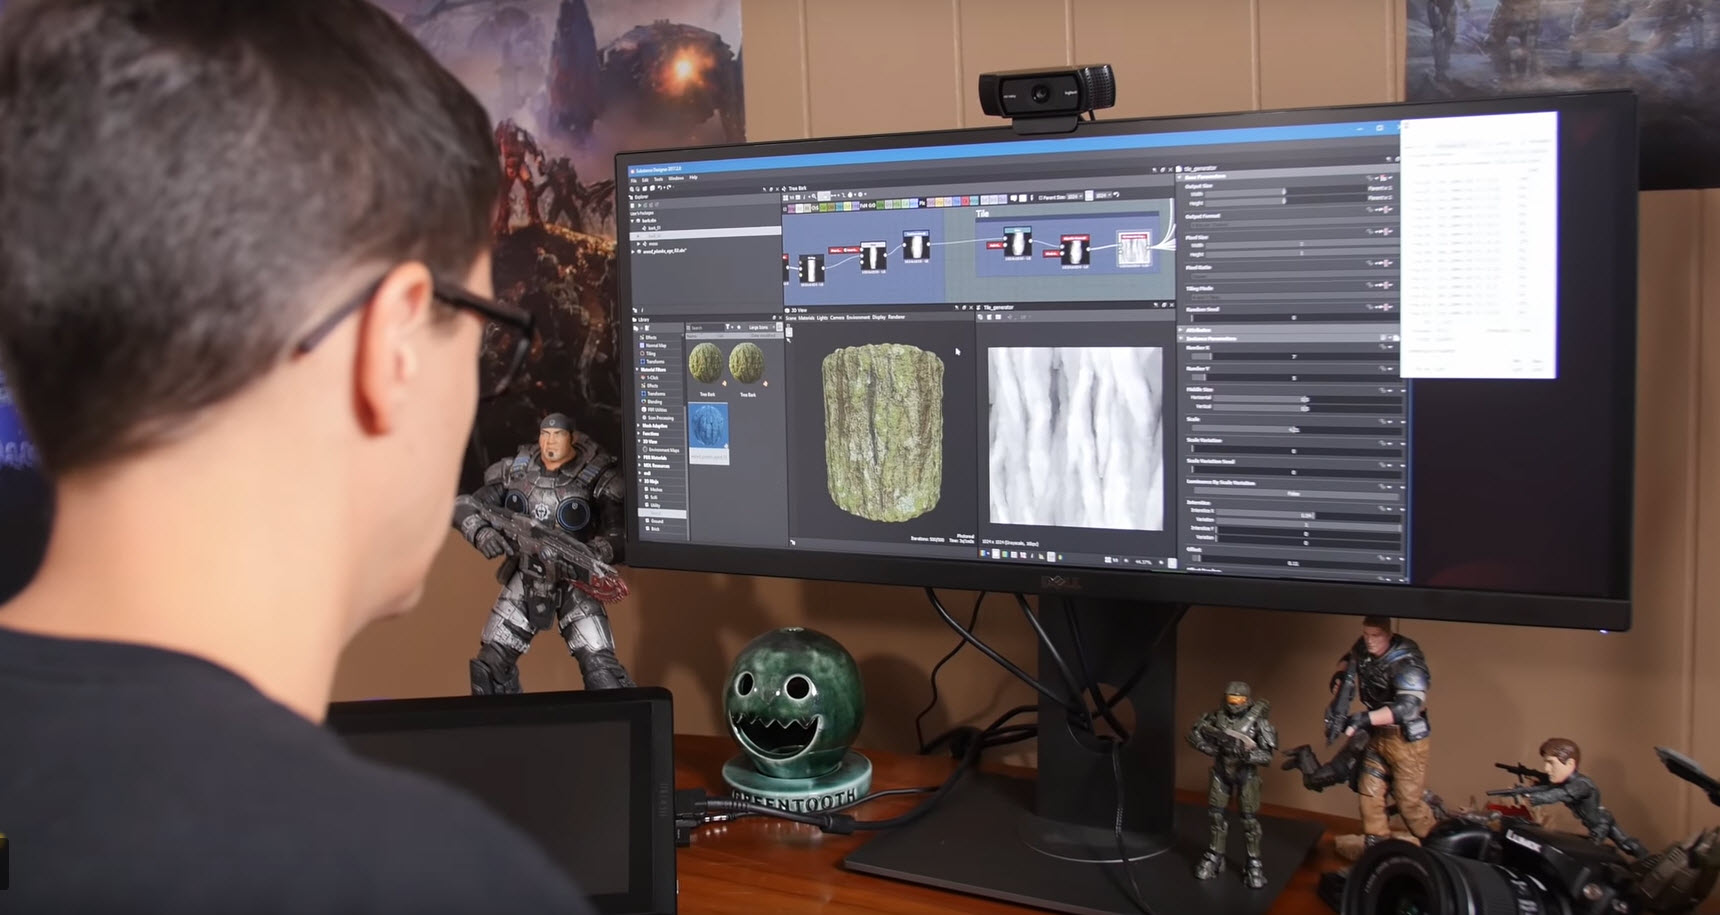The width and height of the screenshot is (1720, 915).
Task: Open the Large Icons view dropdown in Library
Action: [761, 327]
